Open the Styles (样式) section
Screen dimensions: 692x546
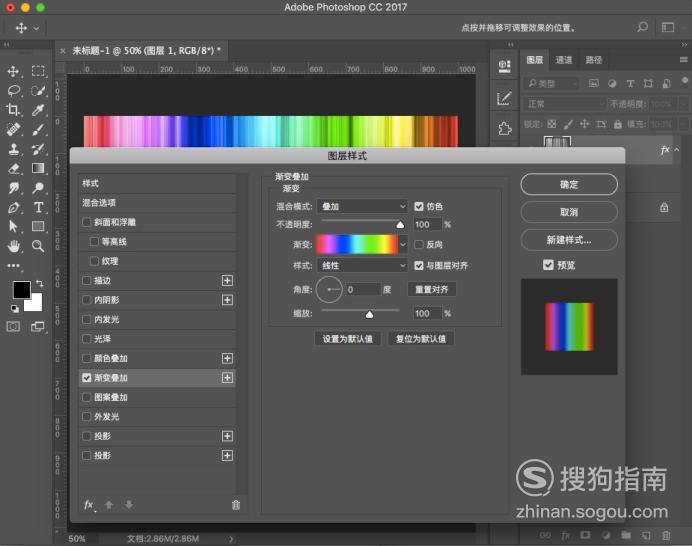[158, 183]
